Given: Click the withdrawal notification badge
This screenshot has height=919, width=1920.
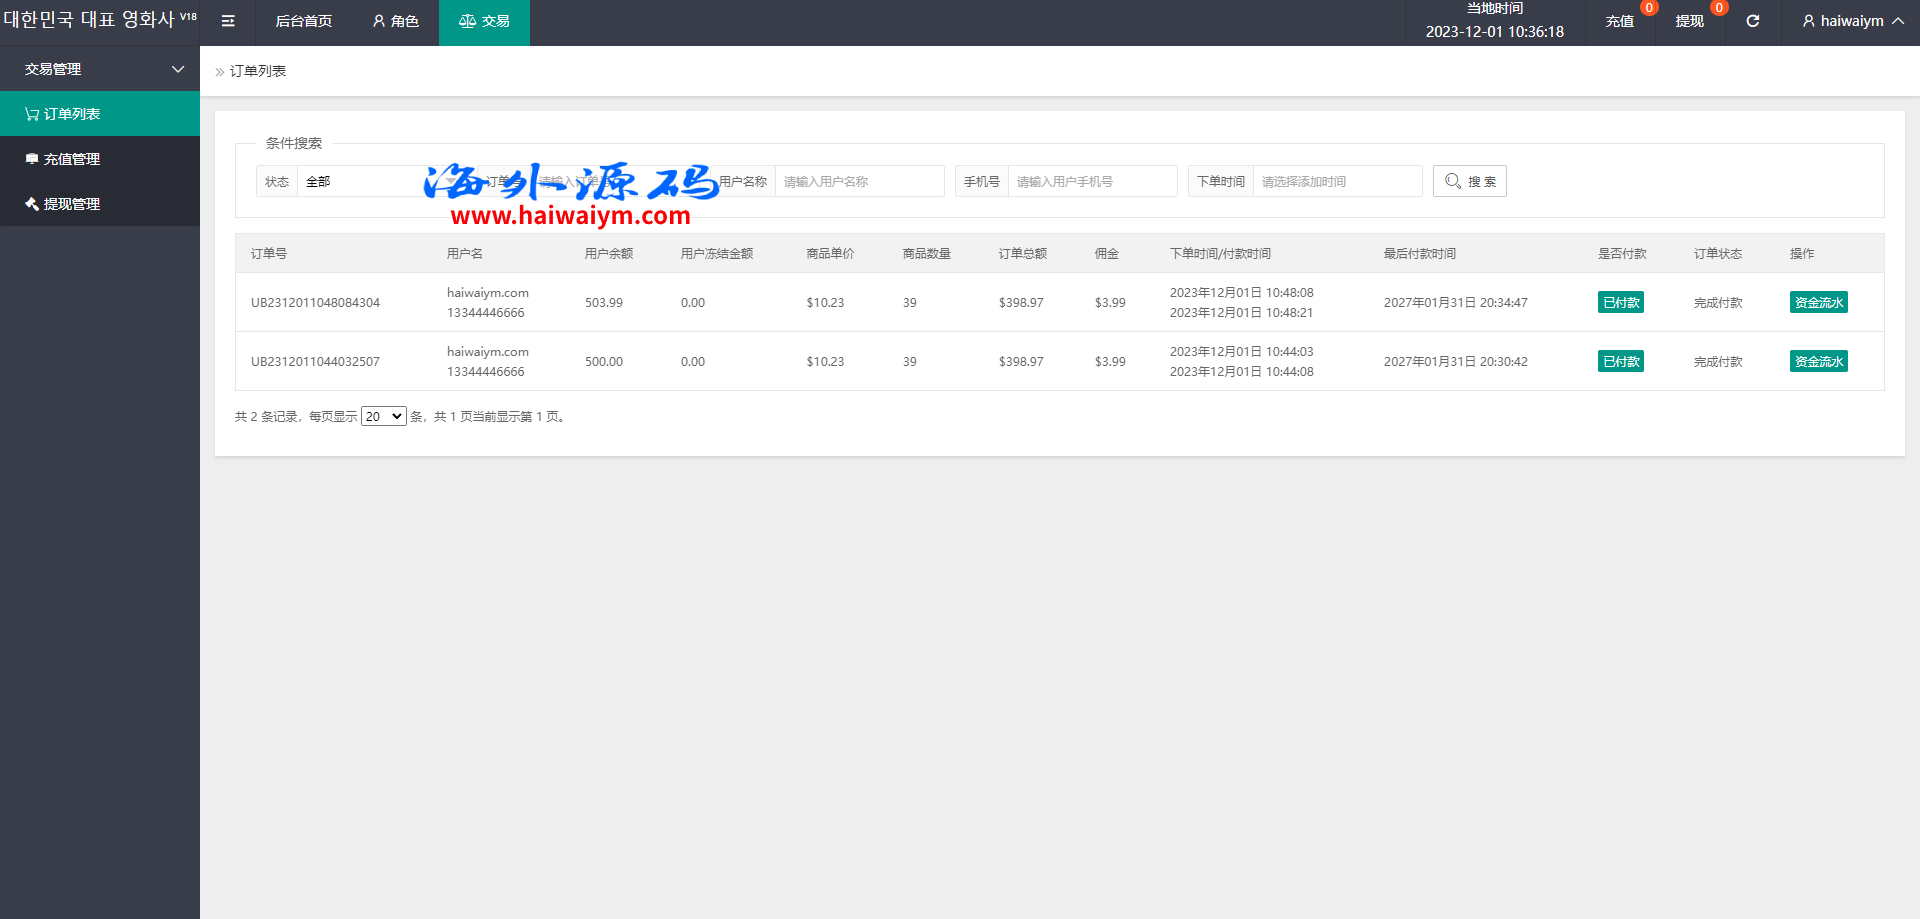Looking at the screenshot, I should [1719, 8].
